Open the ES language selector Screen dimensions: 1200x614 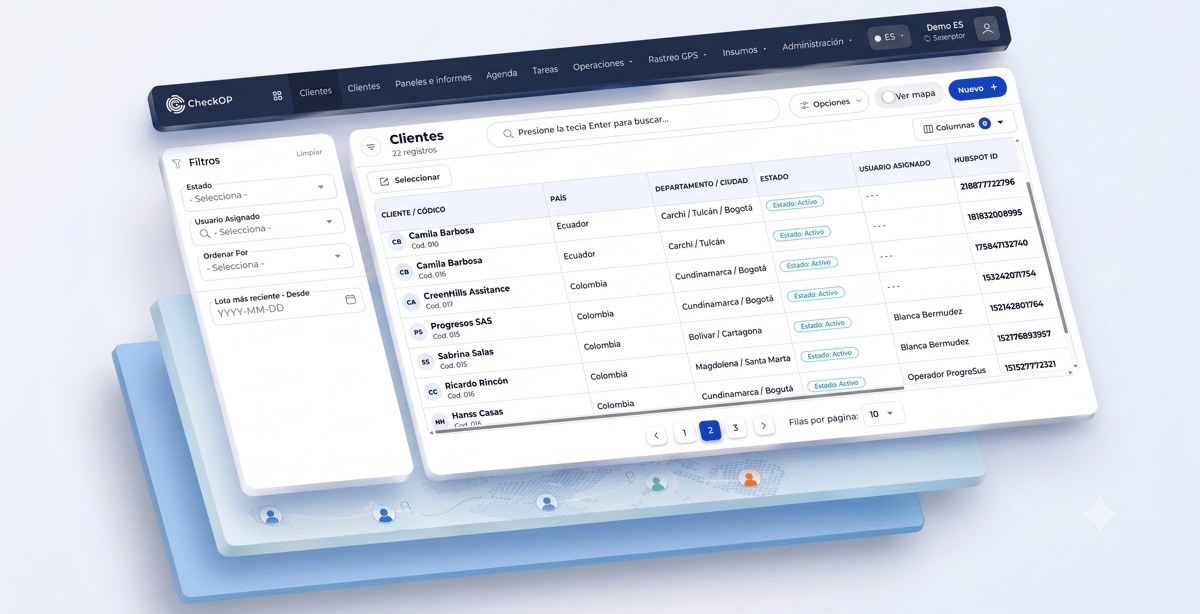coord(889,37)
